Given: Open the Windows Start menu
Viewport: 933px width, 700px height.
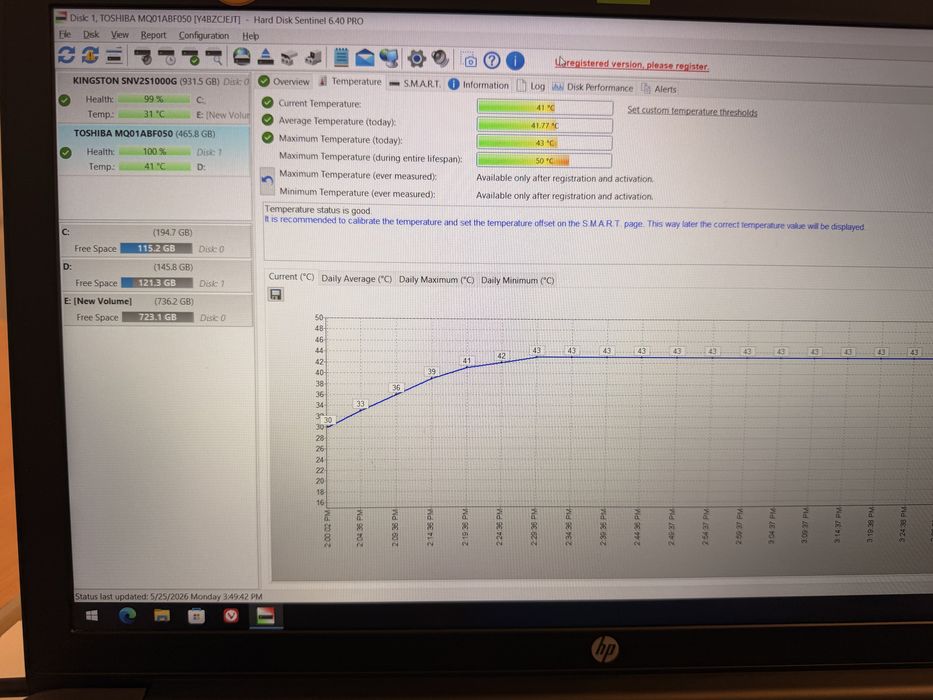Looking at the screenshot, I should coord(92,615).
